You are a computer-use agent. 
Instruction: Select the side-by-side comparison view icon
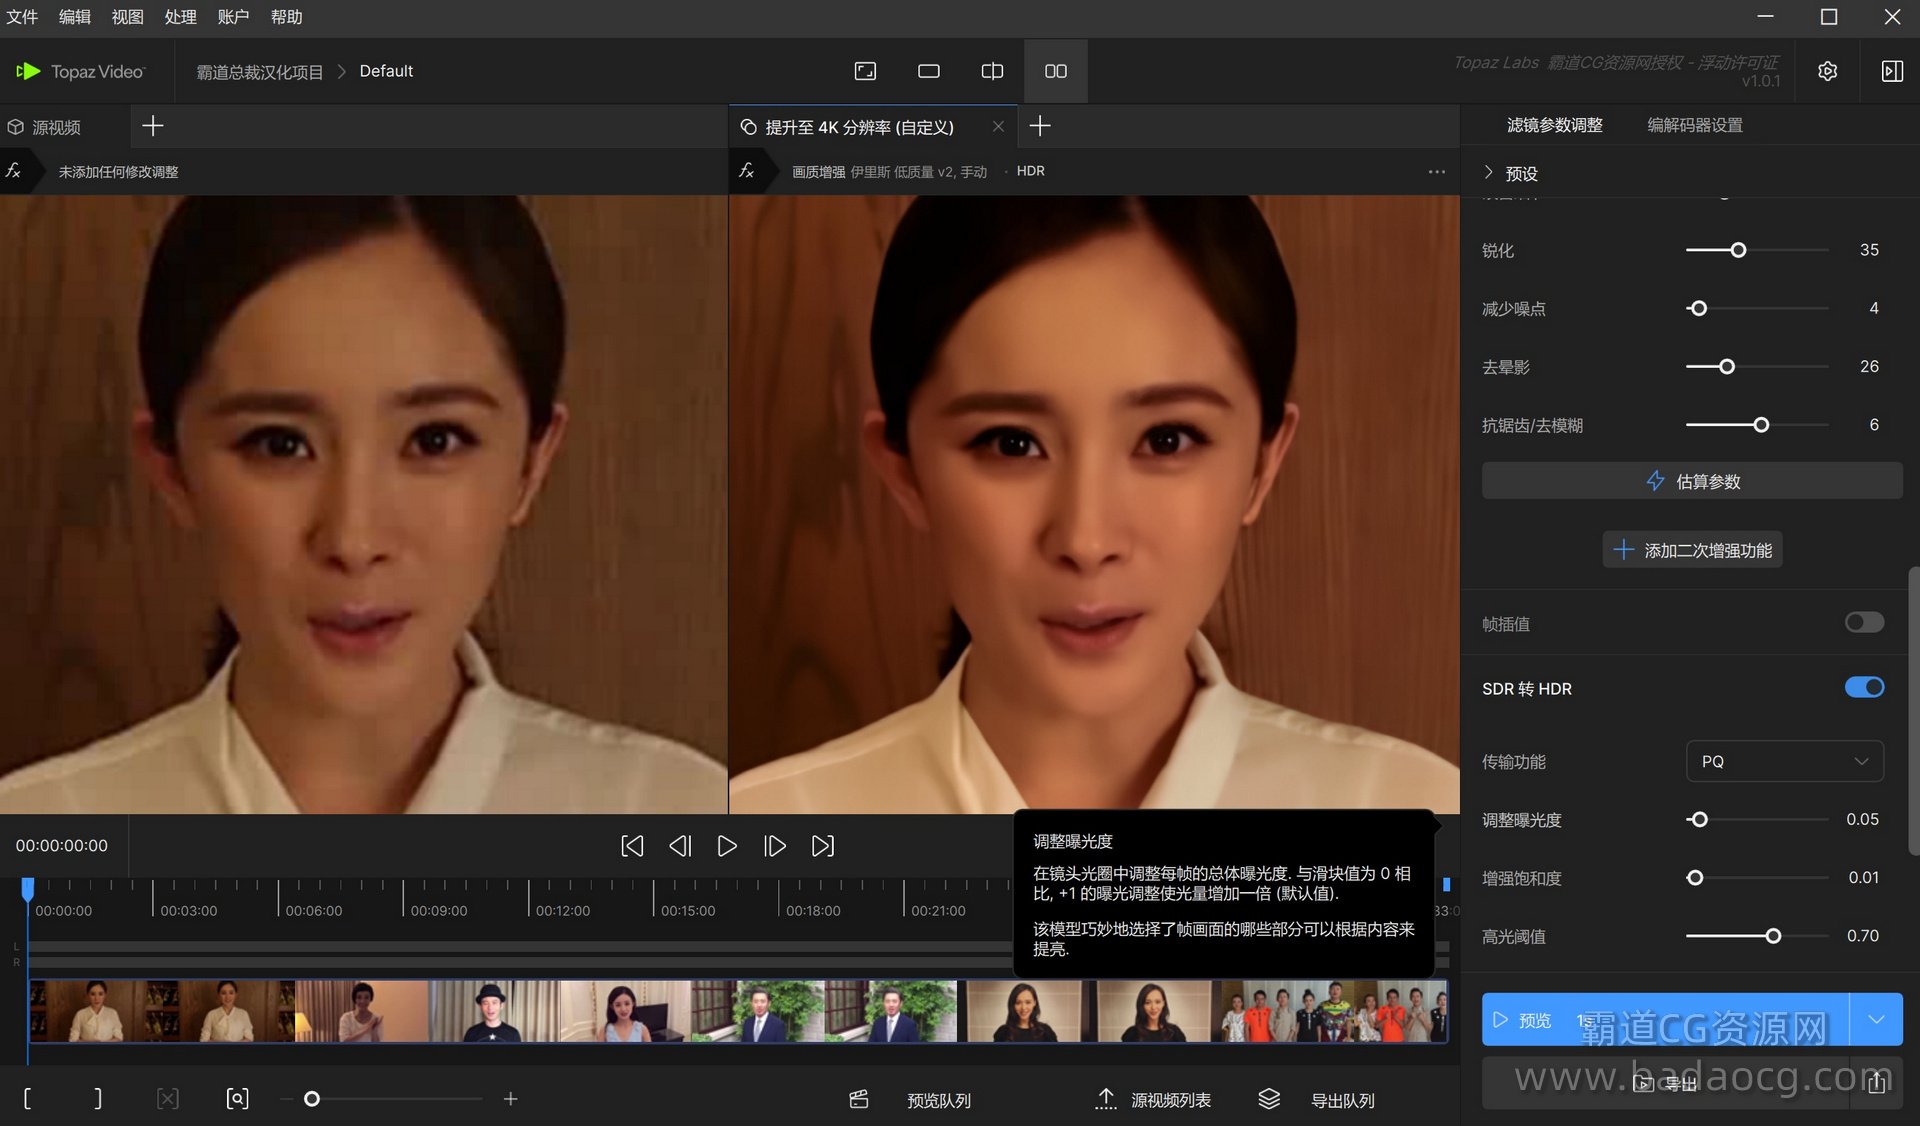(1055, 71)
